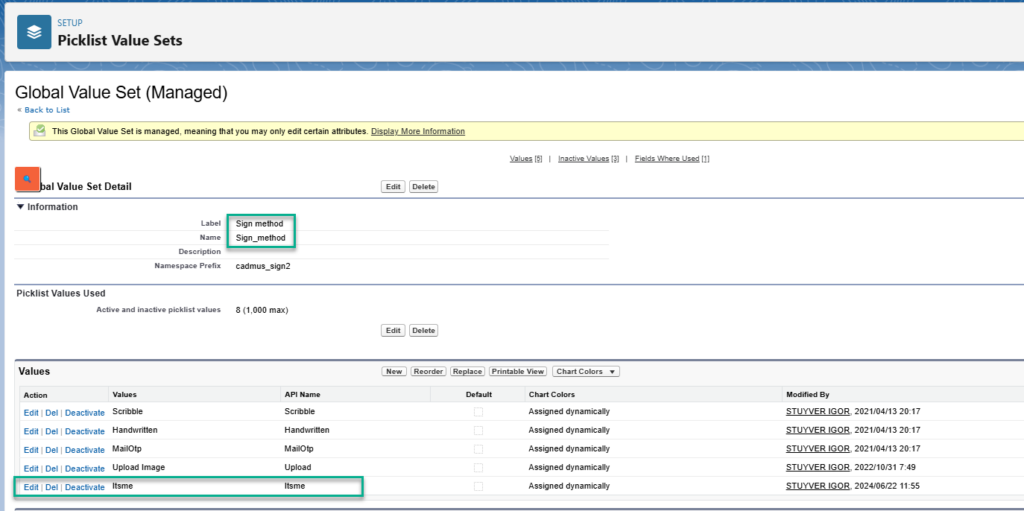Open Display More Information link

click(x=418, y=131)
